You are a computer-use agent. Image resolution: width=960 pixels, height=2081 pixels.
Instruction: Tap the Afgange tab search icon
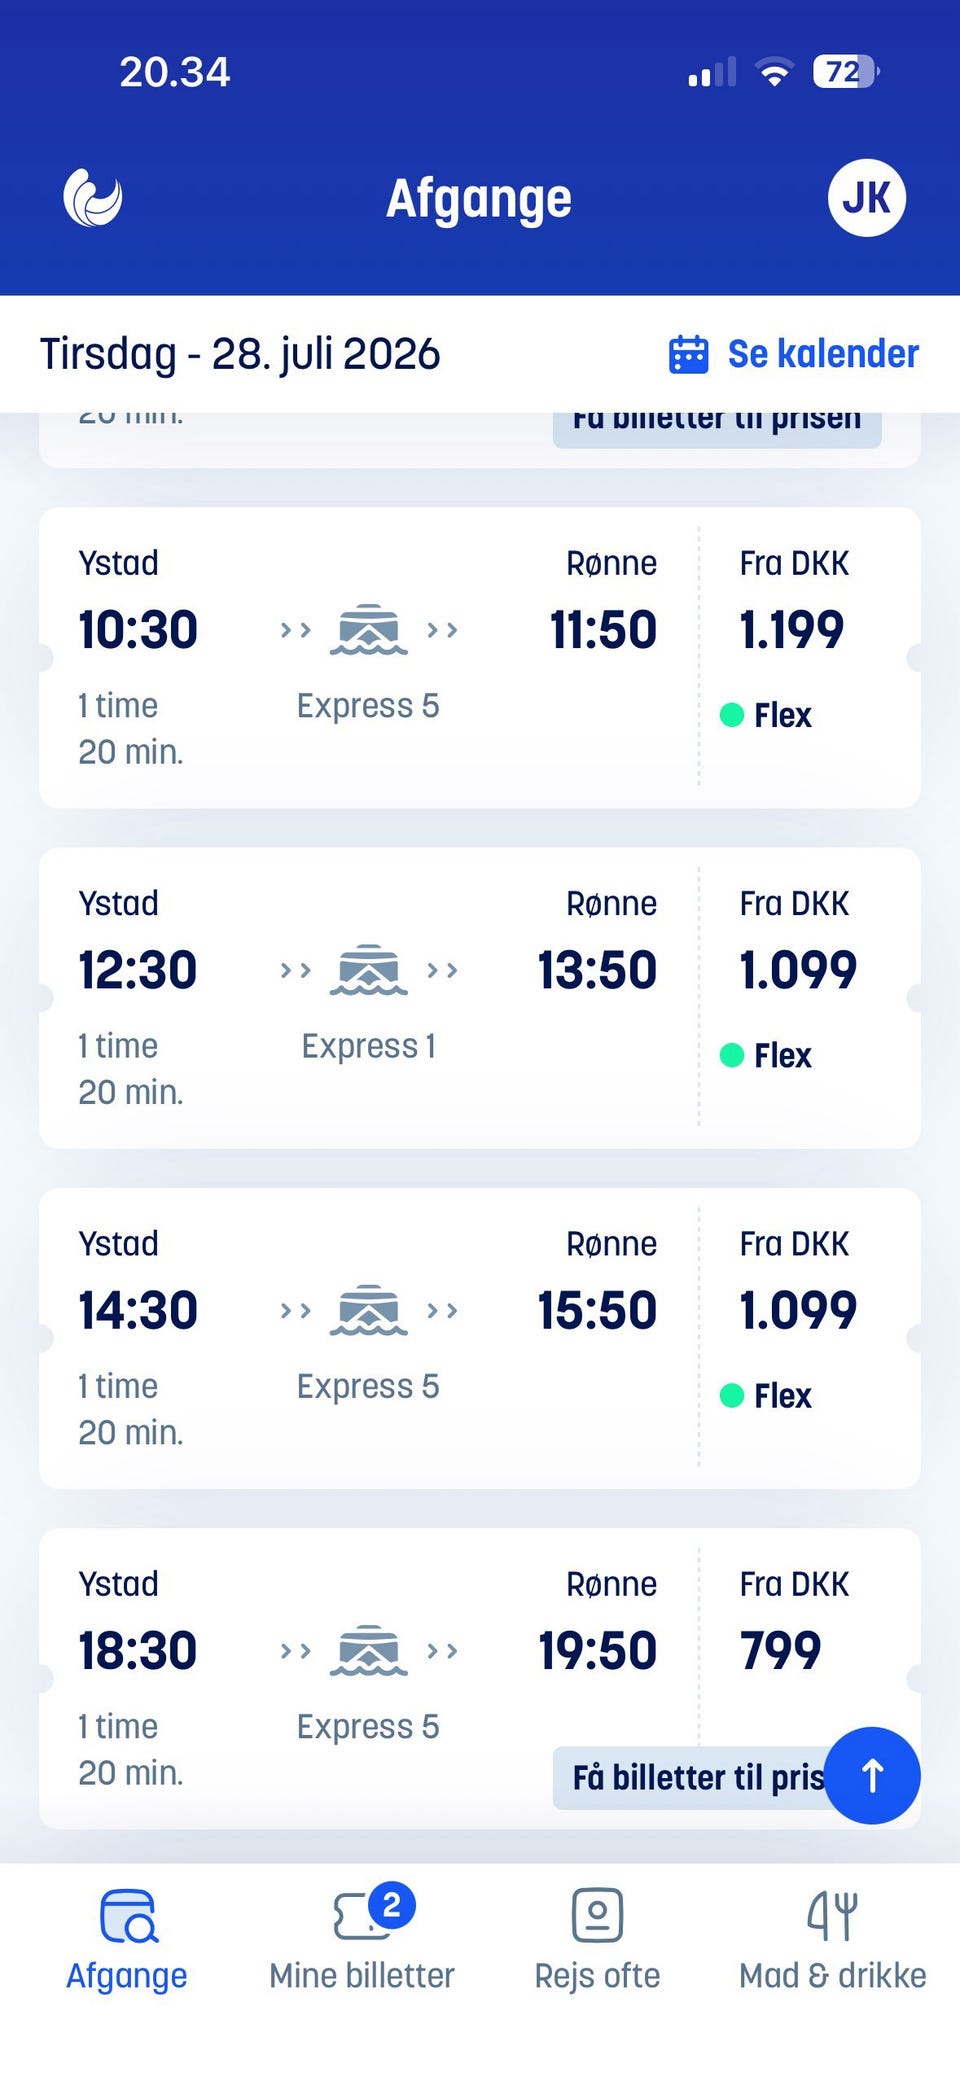pyautogui.click(x=128, y=1915)
